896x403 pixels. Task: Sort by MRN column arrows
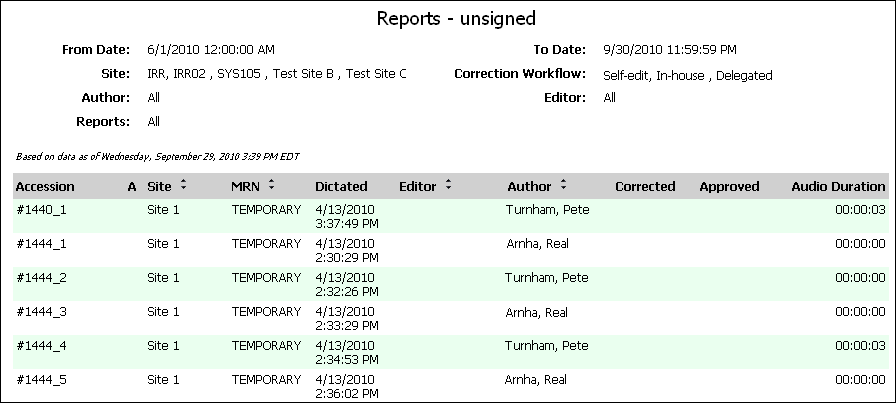271,185
